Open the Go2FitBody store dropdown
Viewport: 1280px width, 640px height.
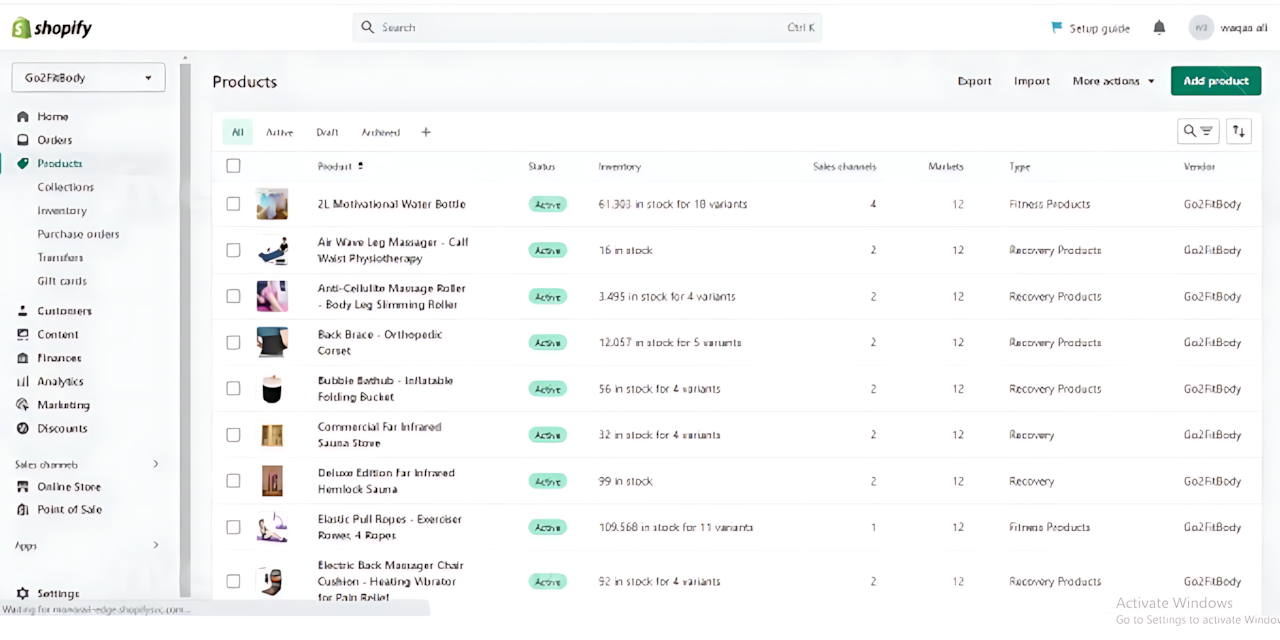click(88, 77)
